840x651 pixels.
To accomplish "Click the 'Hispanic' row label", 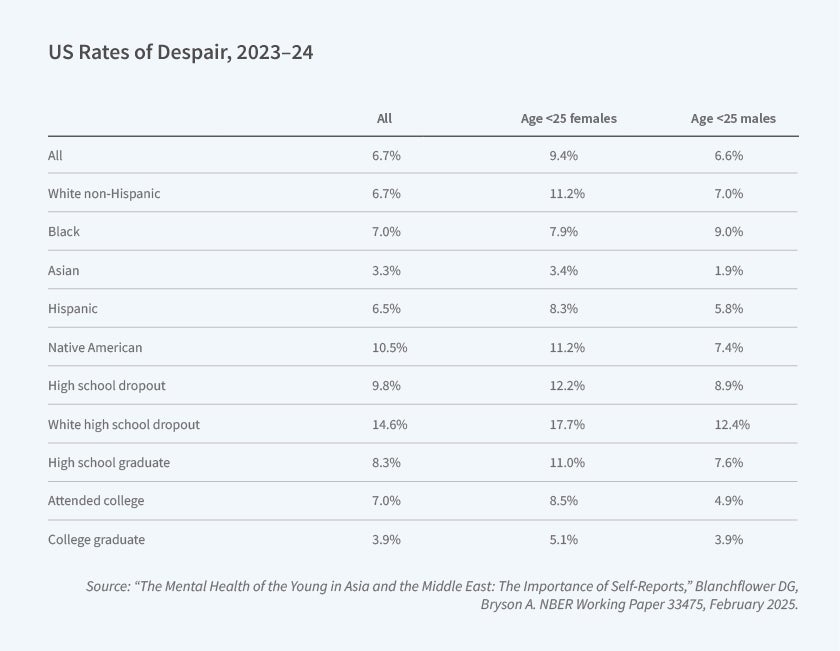I will point(71,309).
